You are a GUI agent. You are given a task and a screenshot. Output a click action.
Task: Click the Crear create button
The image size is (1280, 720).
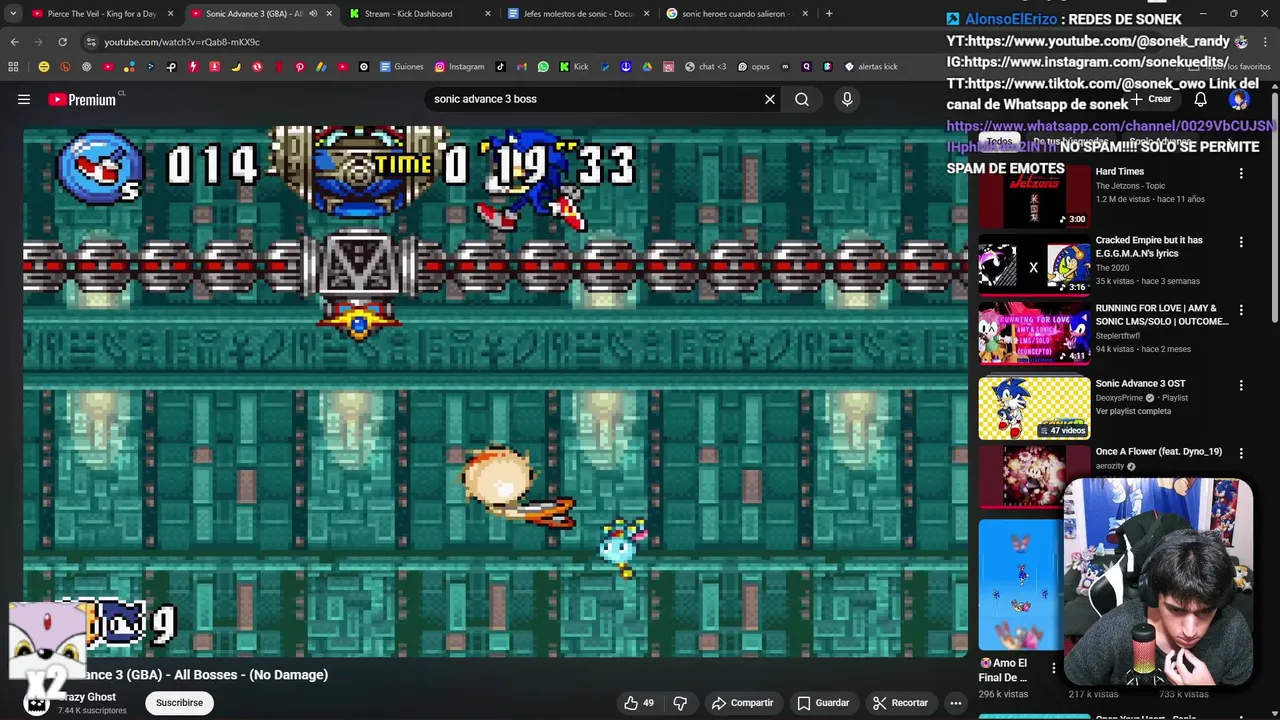click(1151, 99)
